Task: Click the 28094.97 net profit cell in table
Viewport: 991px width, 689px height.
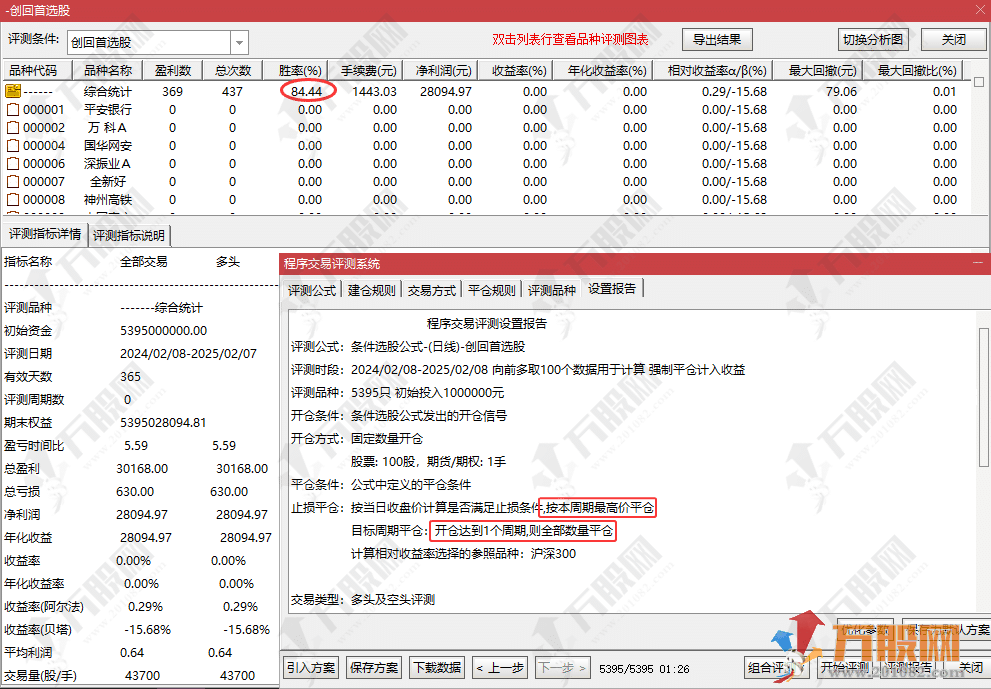Action: (x=446, y=92)
